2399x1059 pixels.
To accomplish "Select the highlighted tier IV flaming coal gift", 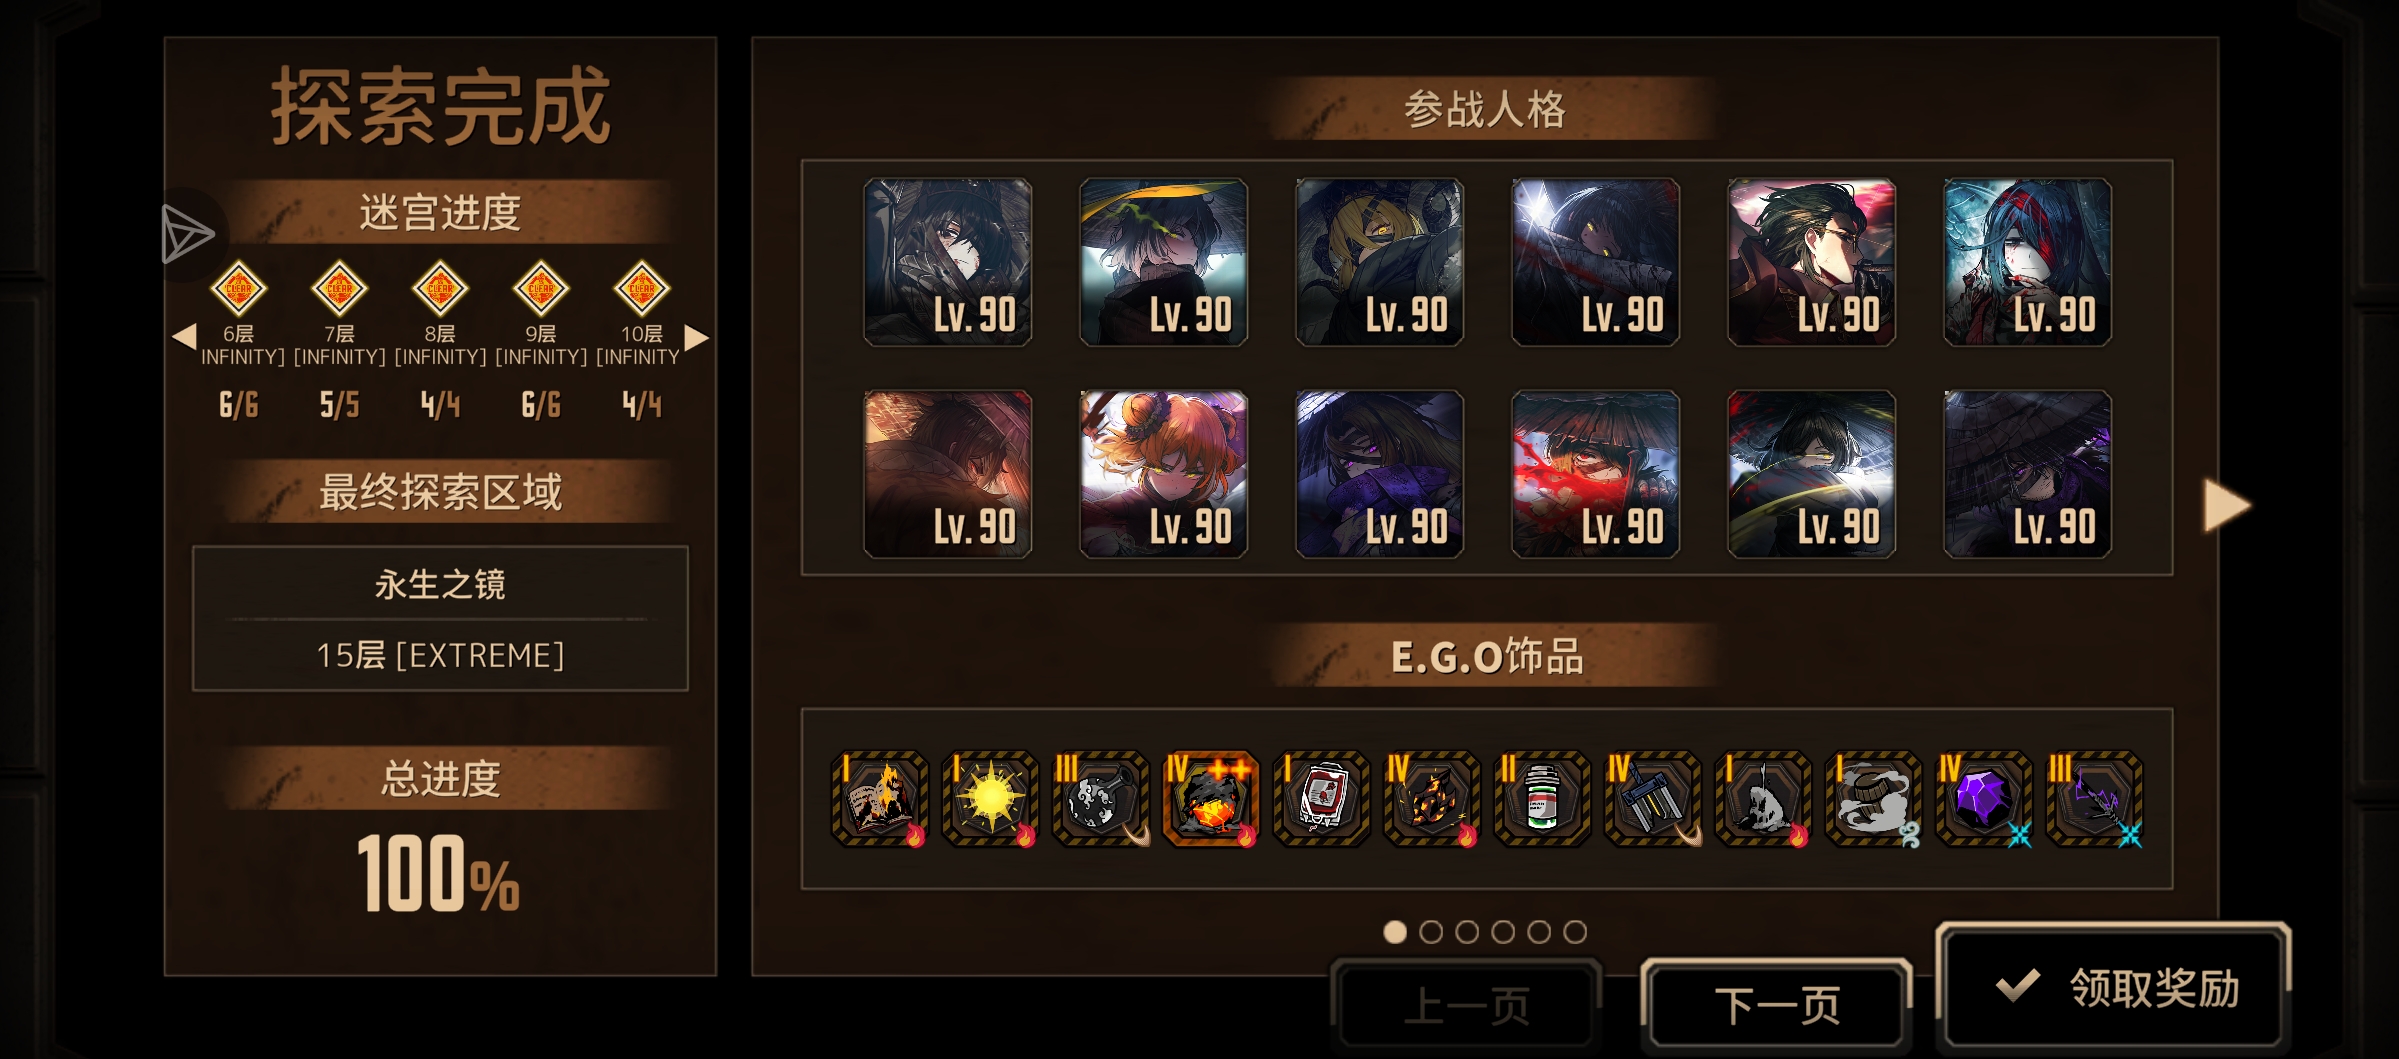I will (x=1211, y=799).
